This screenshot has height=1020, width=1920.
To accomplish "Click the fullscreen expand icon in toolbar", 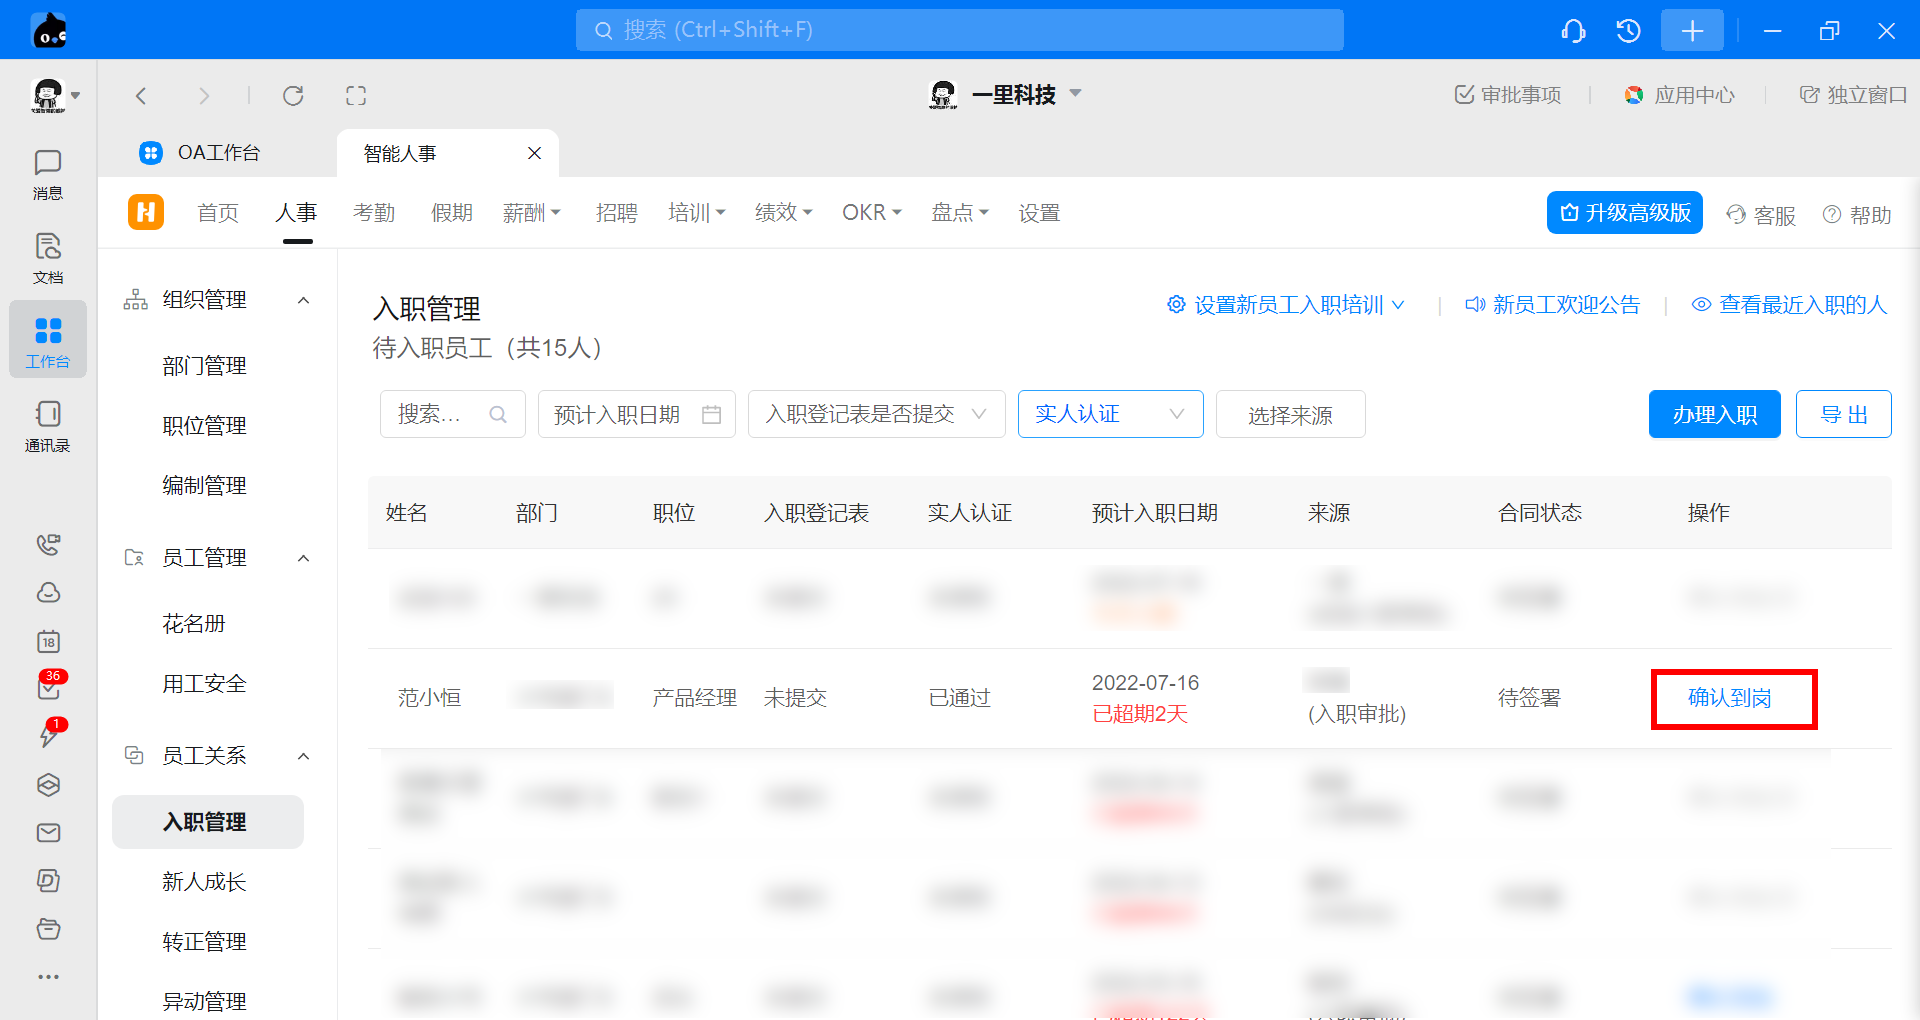I will (x=356, y=96).
